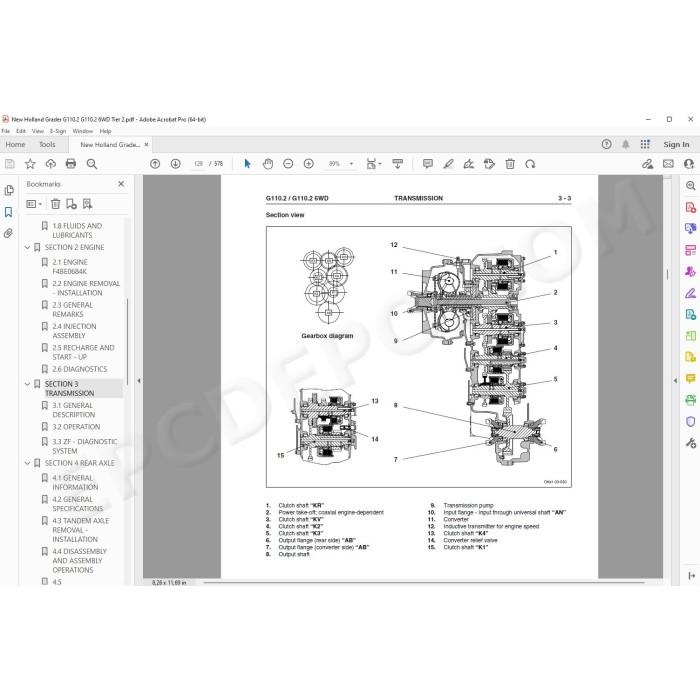Click the document horizontal scrollbar

click(424, 582)
